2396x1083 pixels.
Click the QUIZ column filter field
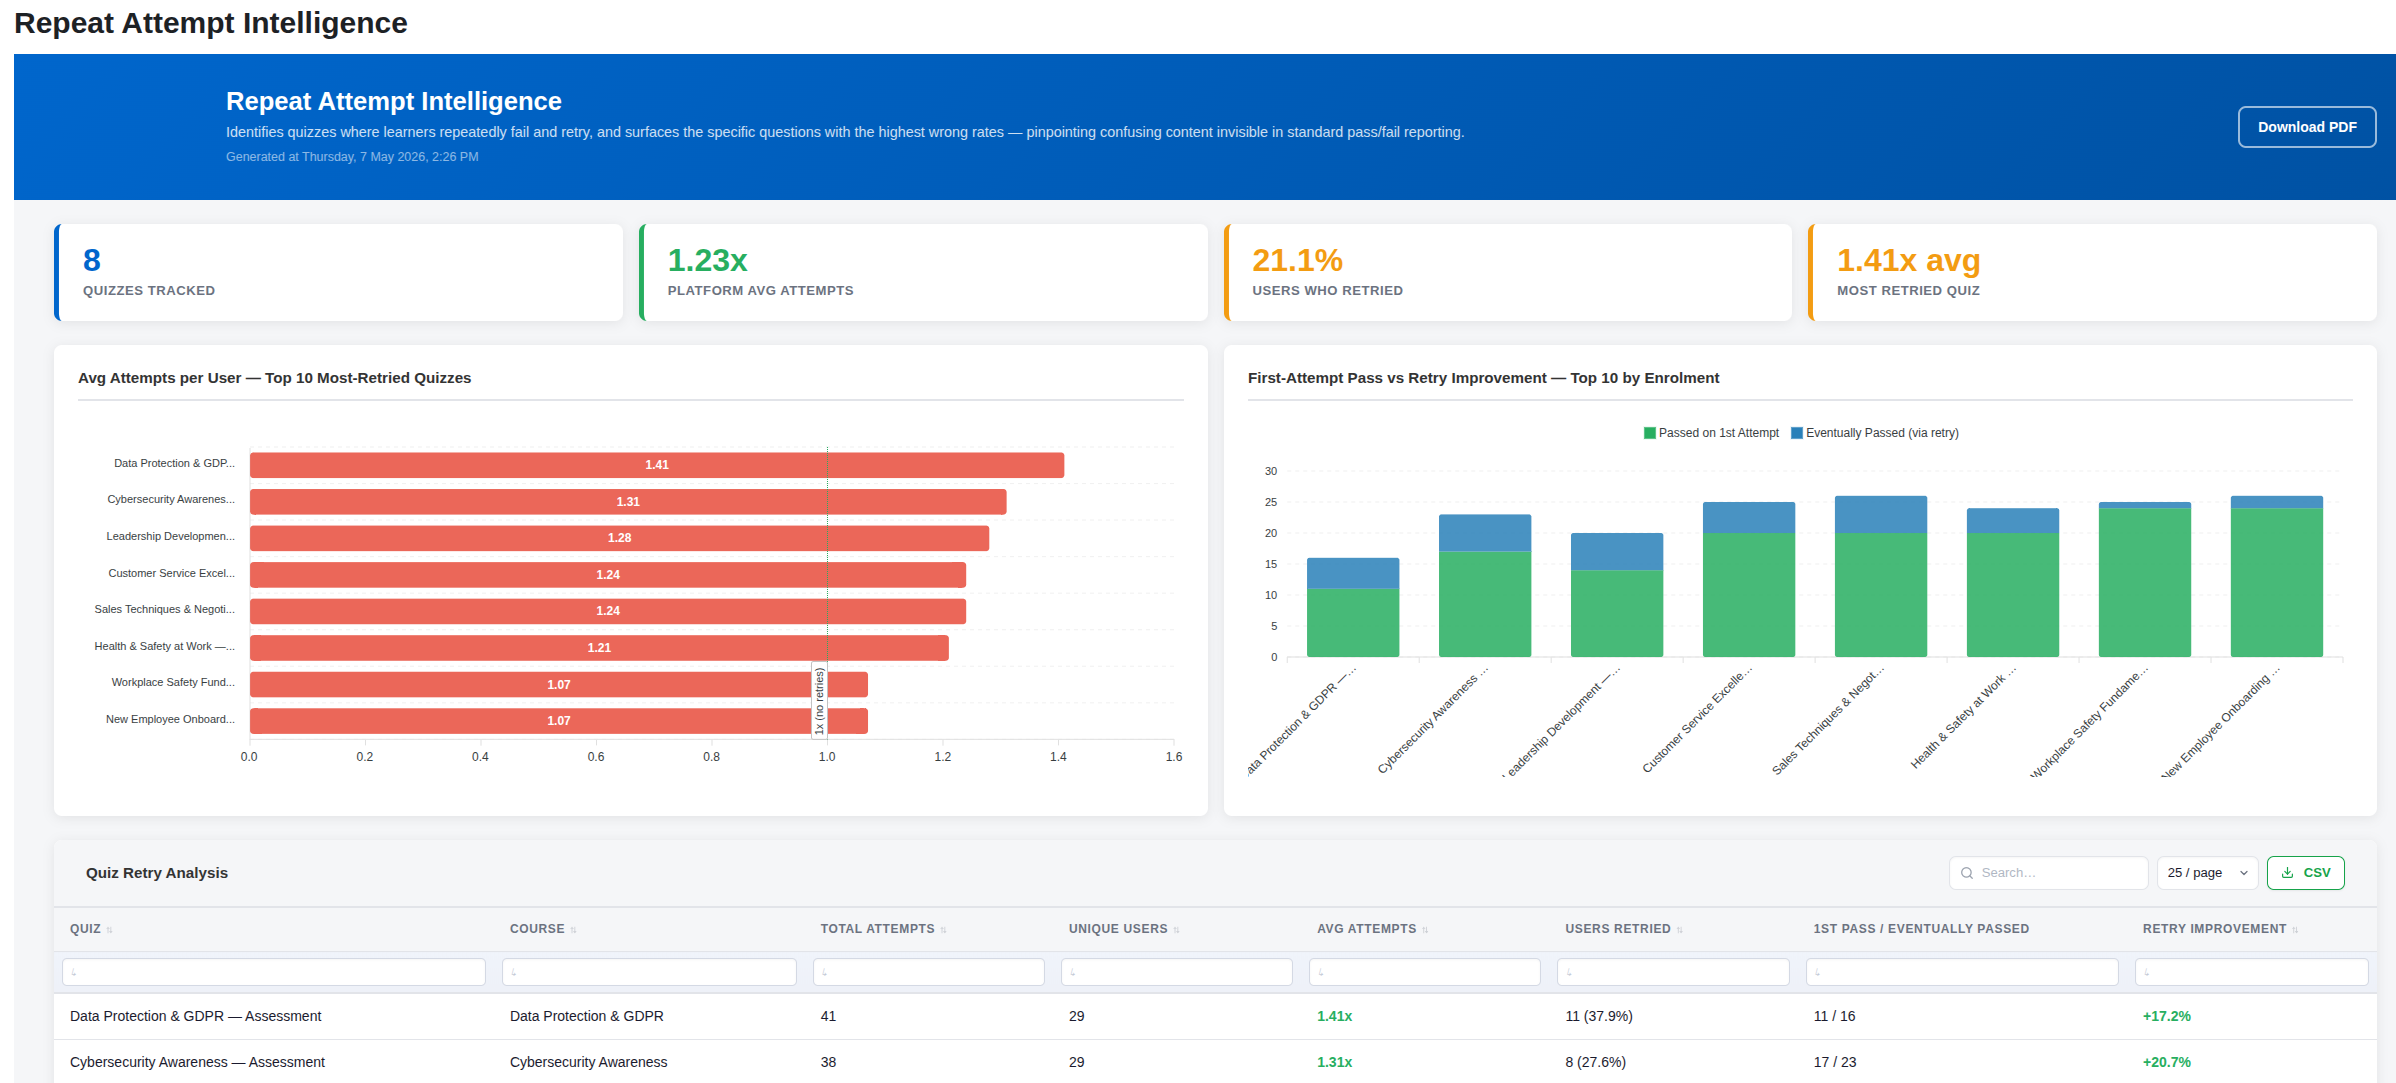tap(274, 972)
